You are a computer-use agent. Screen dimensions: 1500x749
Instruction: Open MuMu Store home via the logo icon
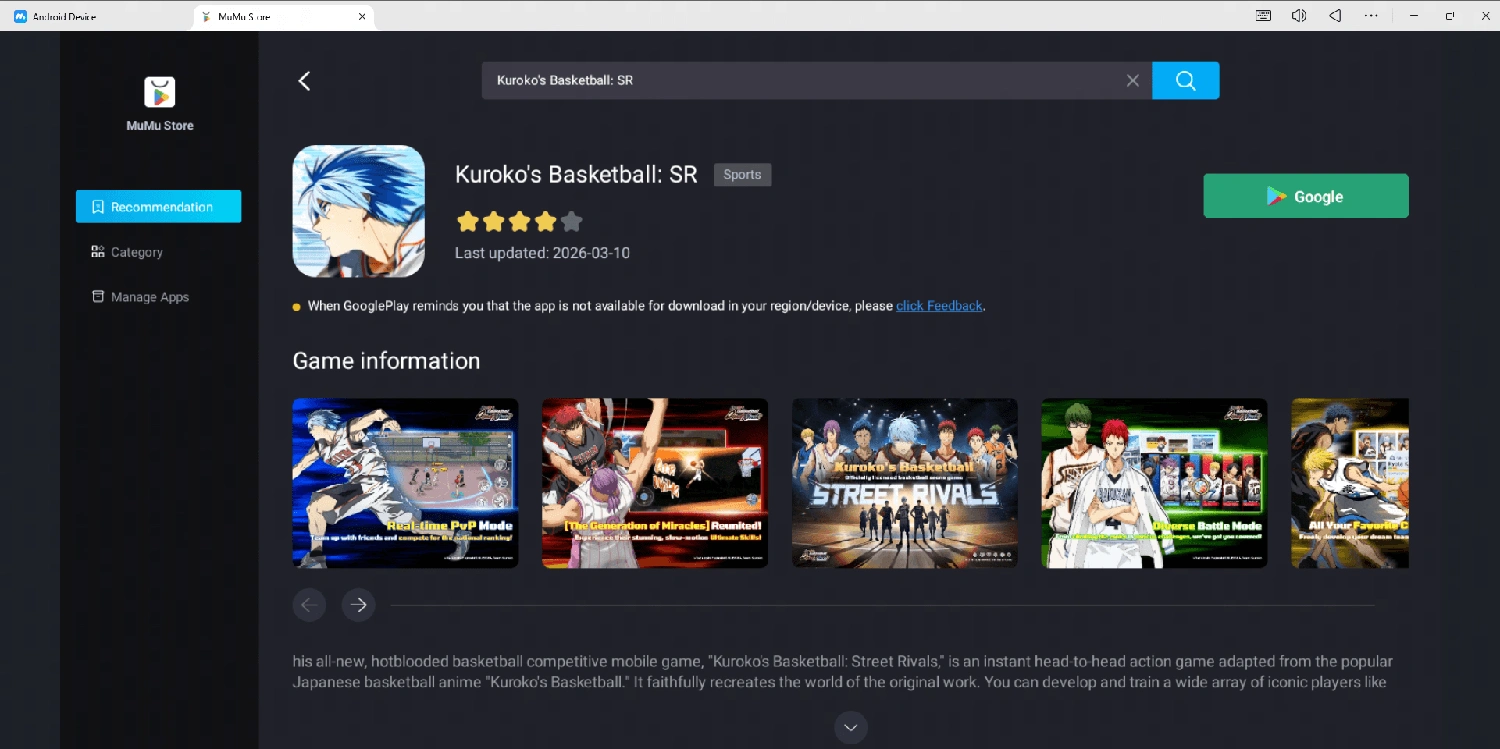tap(159, 92)
